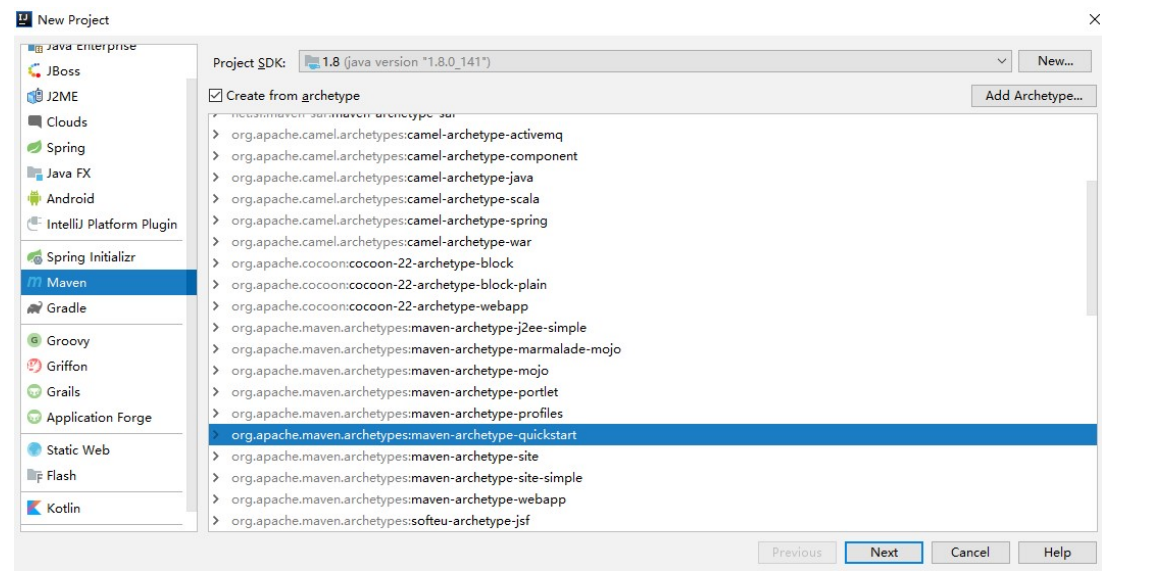The image size is (1154, 581).
Task: Click the IntelliJ Platform Plugin icon
Action: (35, 224)
